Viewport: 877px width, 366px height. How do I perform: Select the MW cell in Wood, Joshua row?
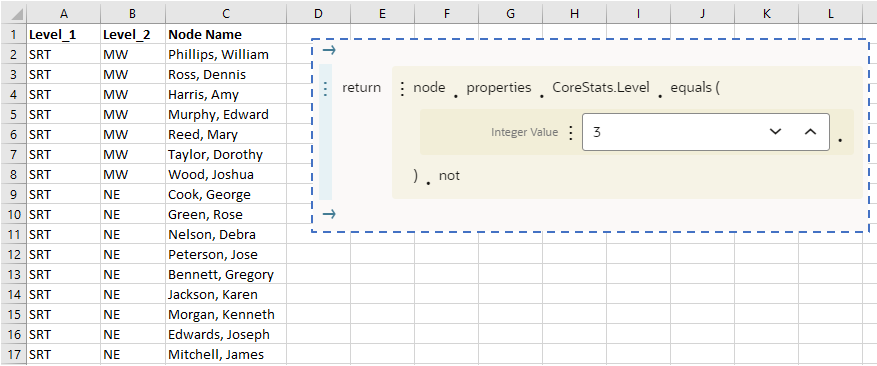(x=133, y=175)
